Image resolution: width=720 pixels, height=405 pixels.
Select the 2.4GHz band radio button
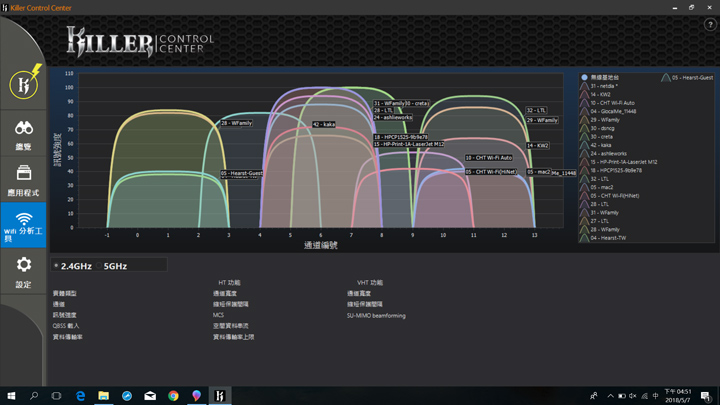56,266
